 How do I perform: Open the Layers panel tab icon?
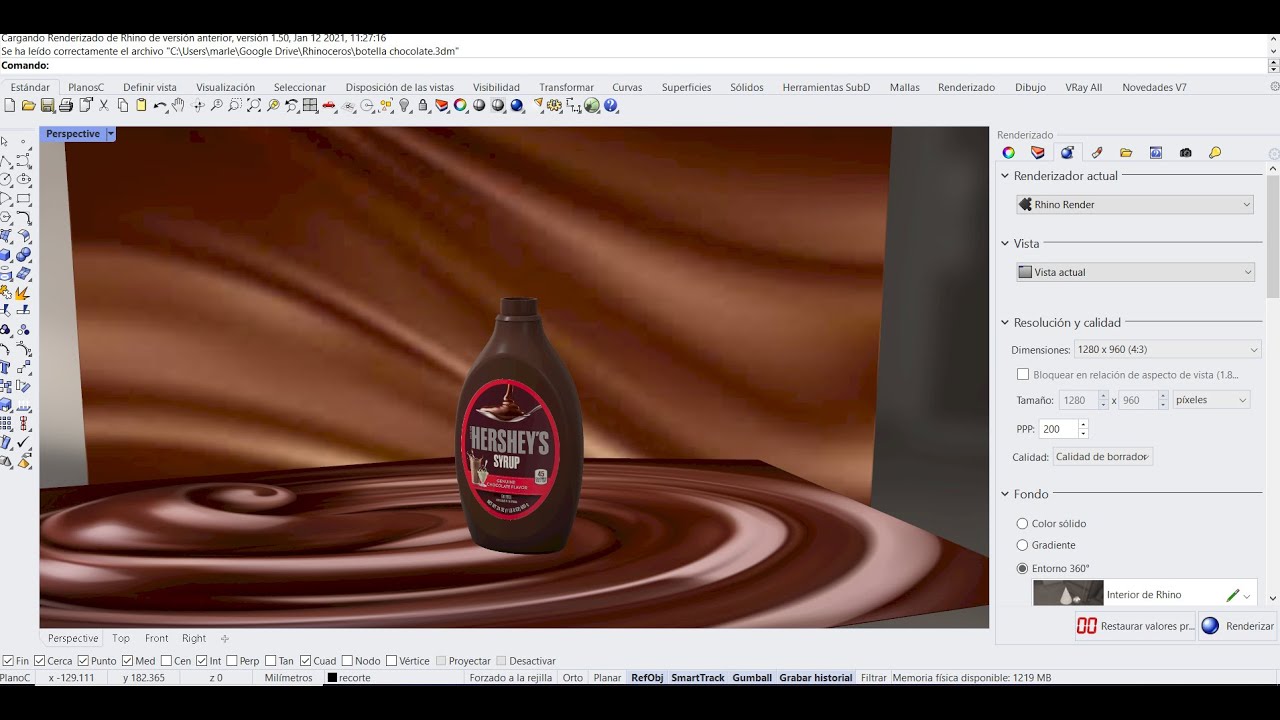click(1038, 153)
